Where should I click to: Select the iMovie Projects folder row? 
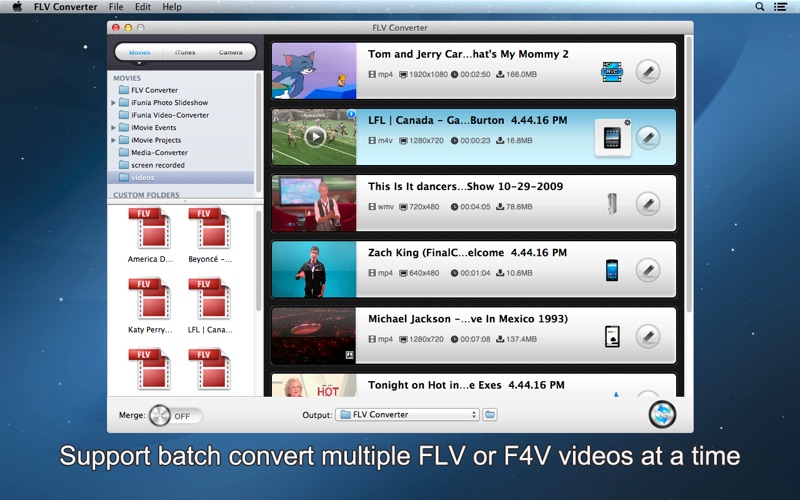pos(181,140)
